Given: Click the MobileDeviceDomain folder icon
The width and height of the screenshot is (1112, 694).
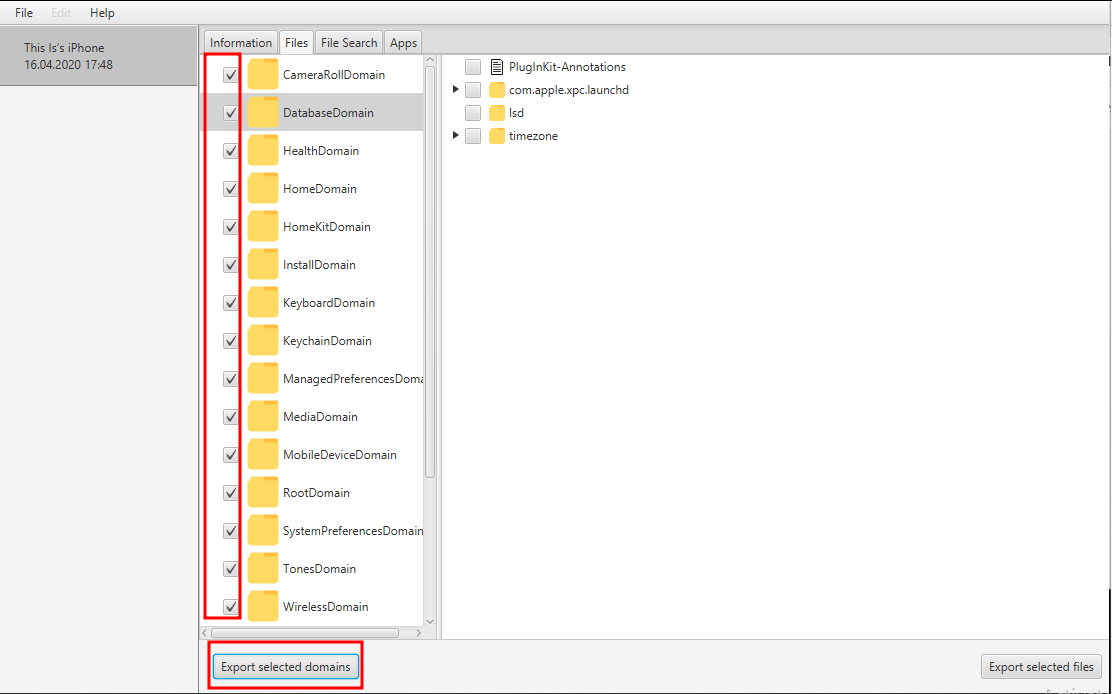Looking at the screenshot, I should click(262, 454).
